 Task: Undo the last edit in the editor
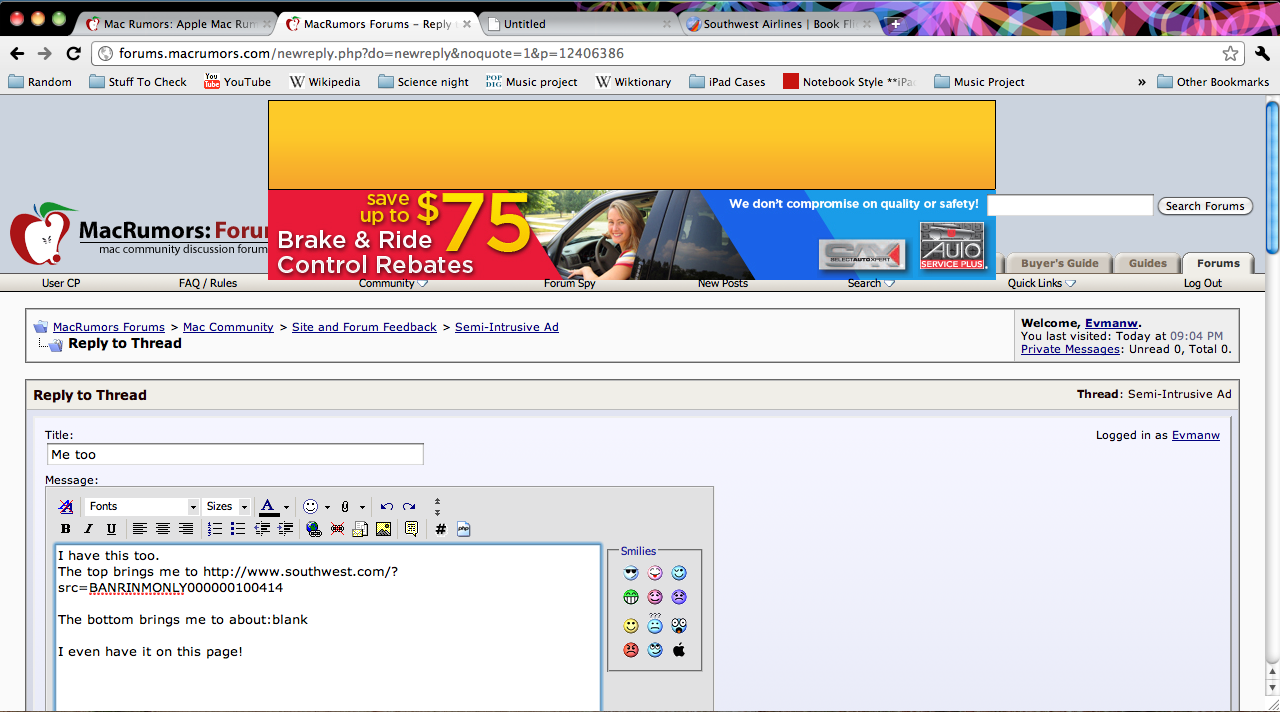tap(387, 507)
